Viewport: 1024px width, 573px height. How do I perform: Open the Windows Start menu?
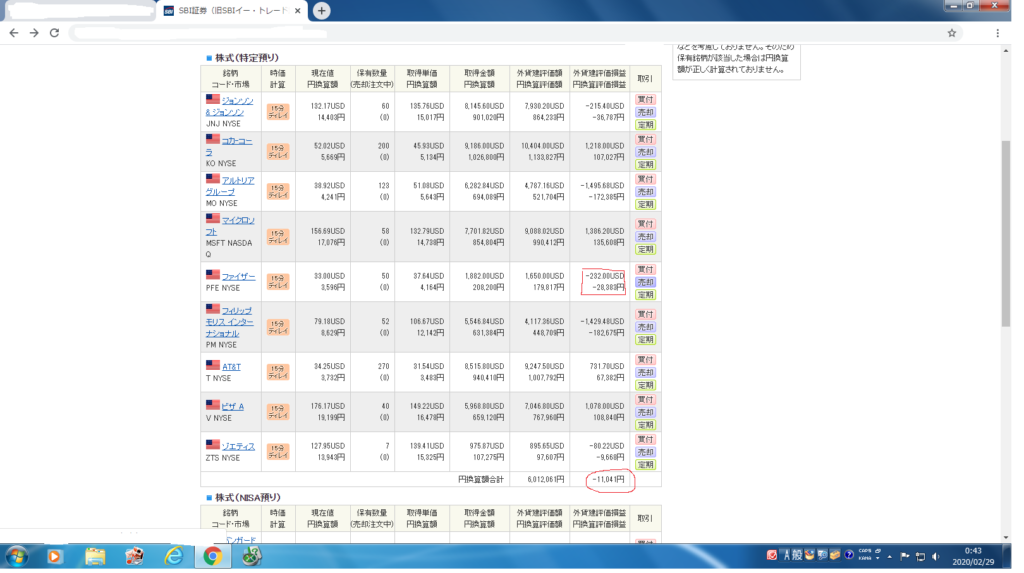[x=16, y=557]
